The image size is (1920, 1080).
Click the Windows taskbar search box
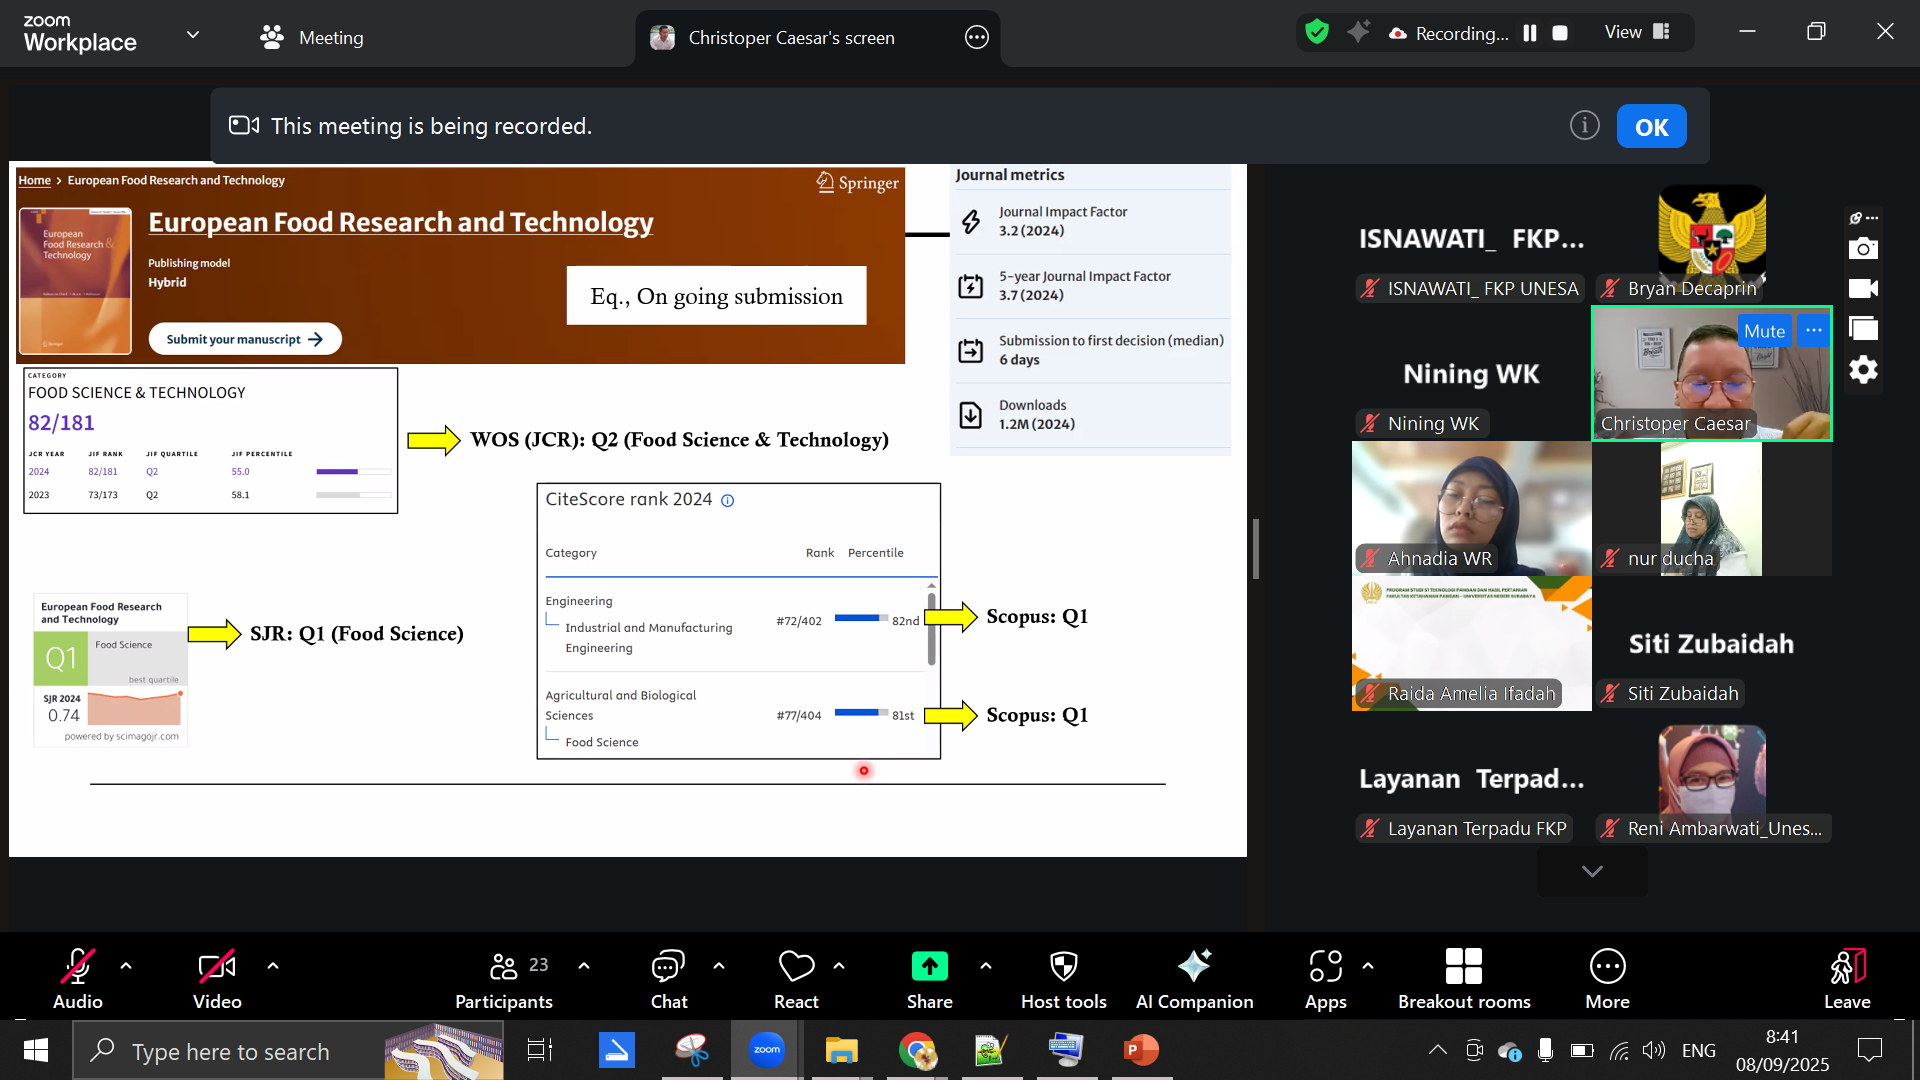[230, 1051]
